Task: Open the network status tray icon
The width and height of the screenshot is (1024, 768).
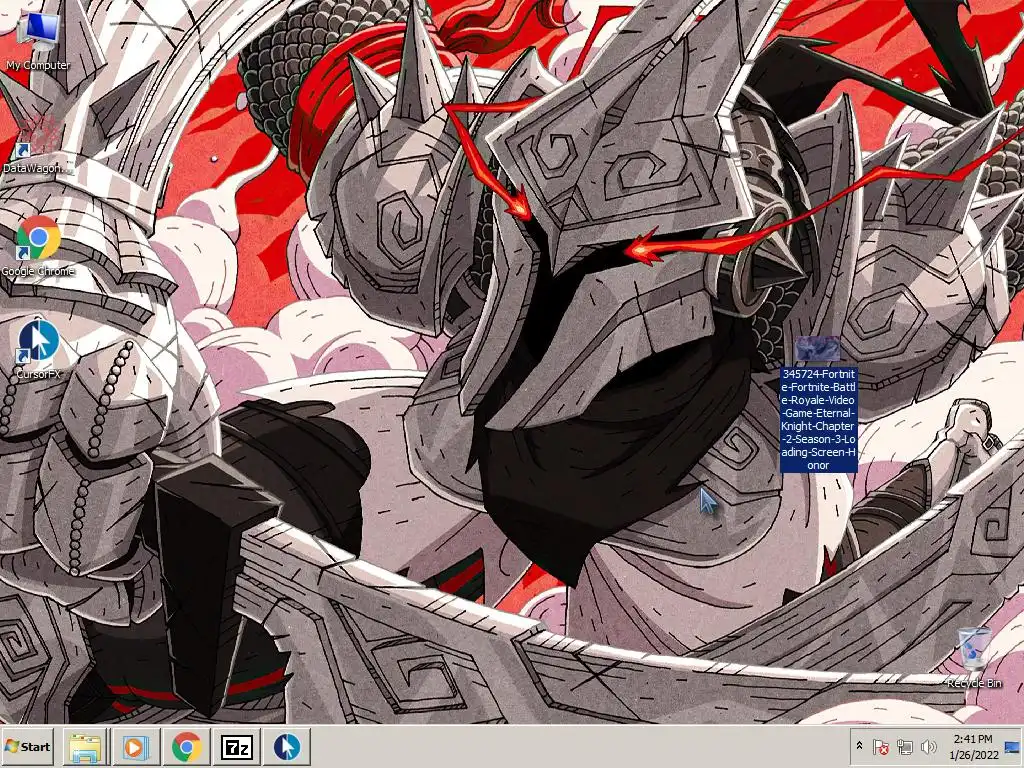Action: (904, 746)
